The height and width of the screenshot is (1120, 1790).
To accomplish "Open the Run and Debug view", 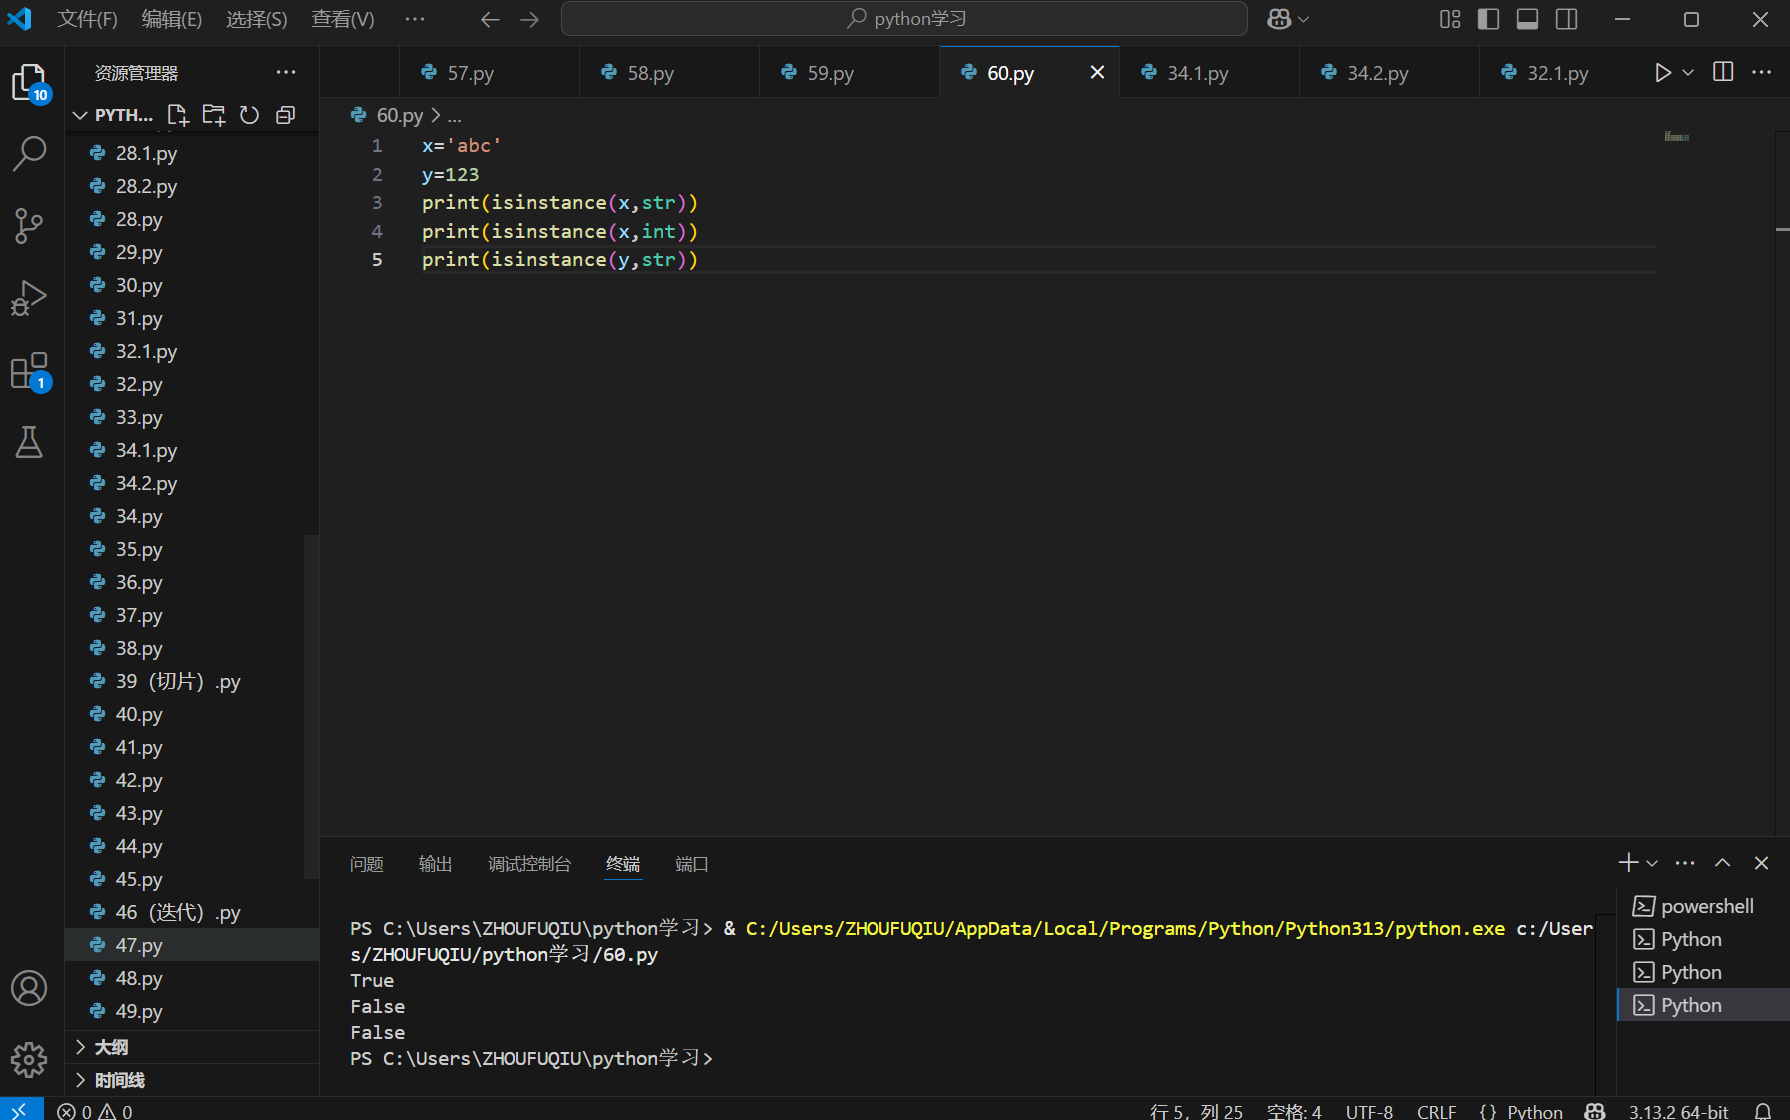I will point(29,298).
